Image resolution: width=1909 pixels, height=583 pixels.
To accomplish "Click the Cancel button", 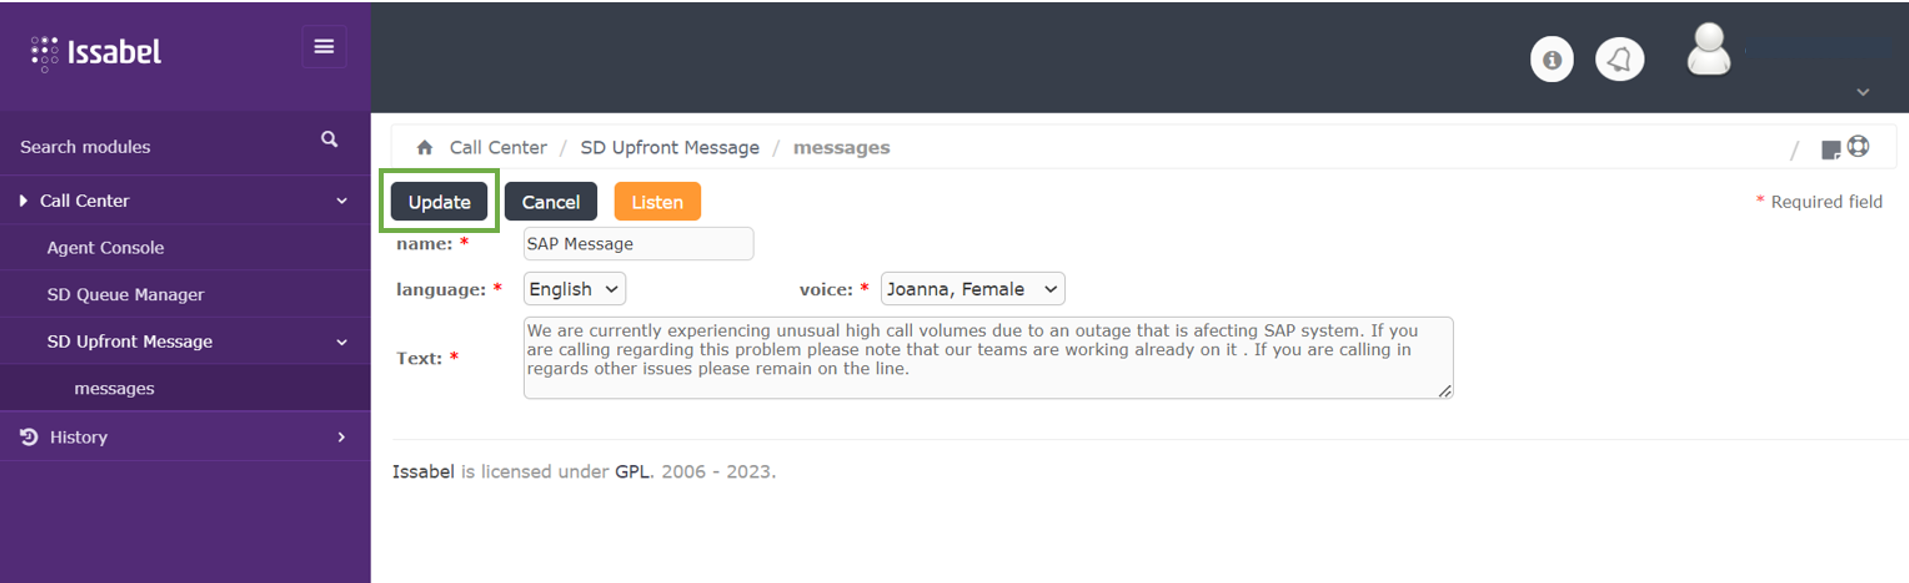I will (550, 202).
